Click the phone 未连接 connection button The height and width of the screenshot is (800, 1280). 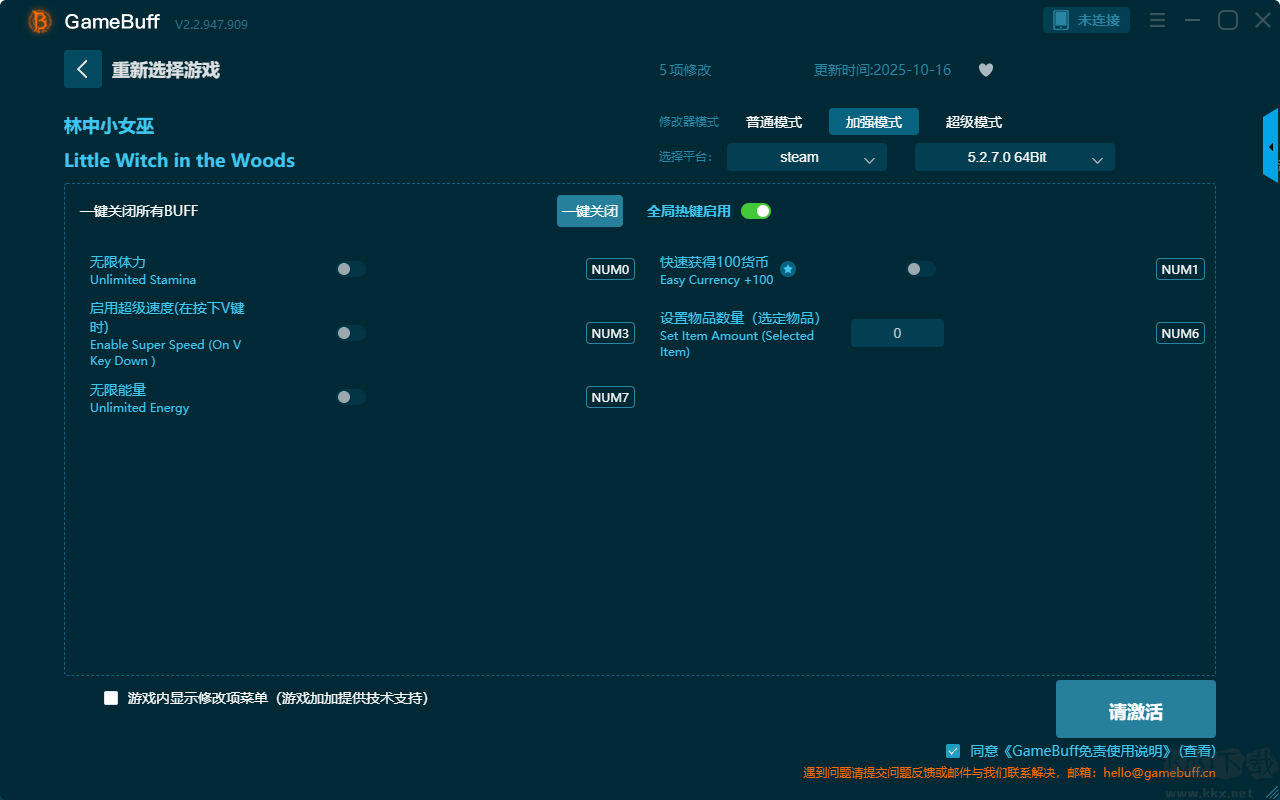point(1087,20)
